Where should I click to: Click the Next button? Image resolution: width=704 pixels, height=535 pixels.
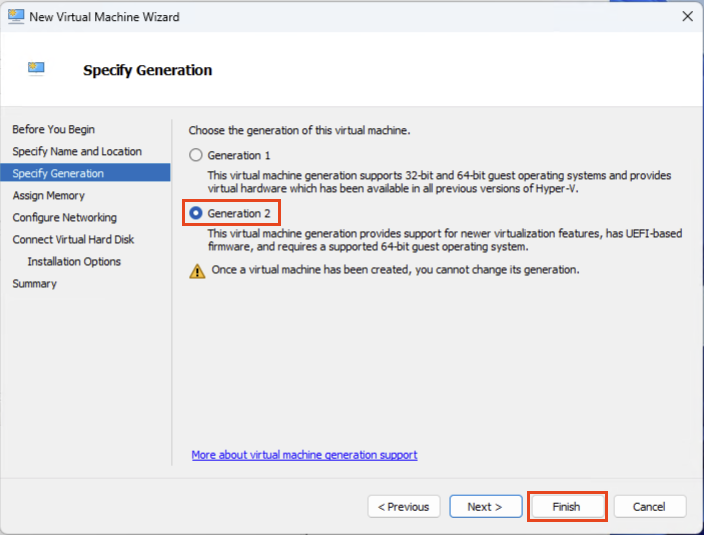(x=485, y=507)
